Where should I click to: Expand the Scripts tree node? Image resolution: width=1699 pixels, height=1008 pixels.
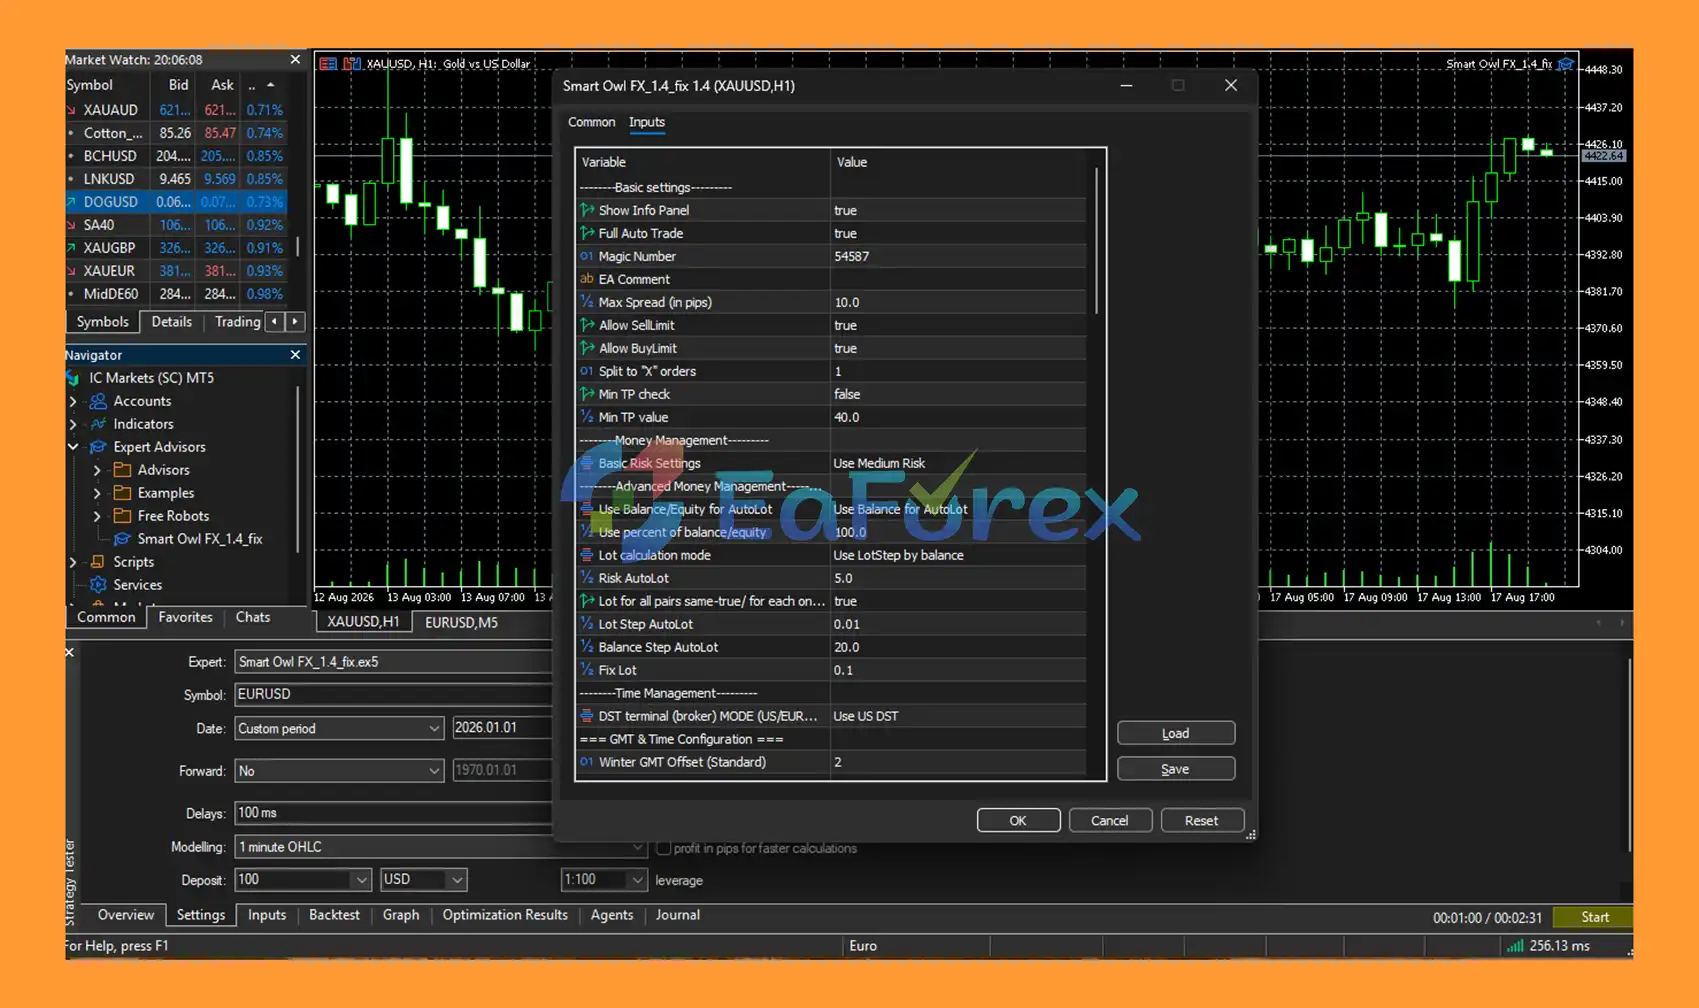point(73,562)
